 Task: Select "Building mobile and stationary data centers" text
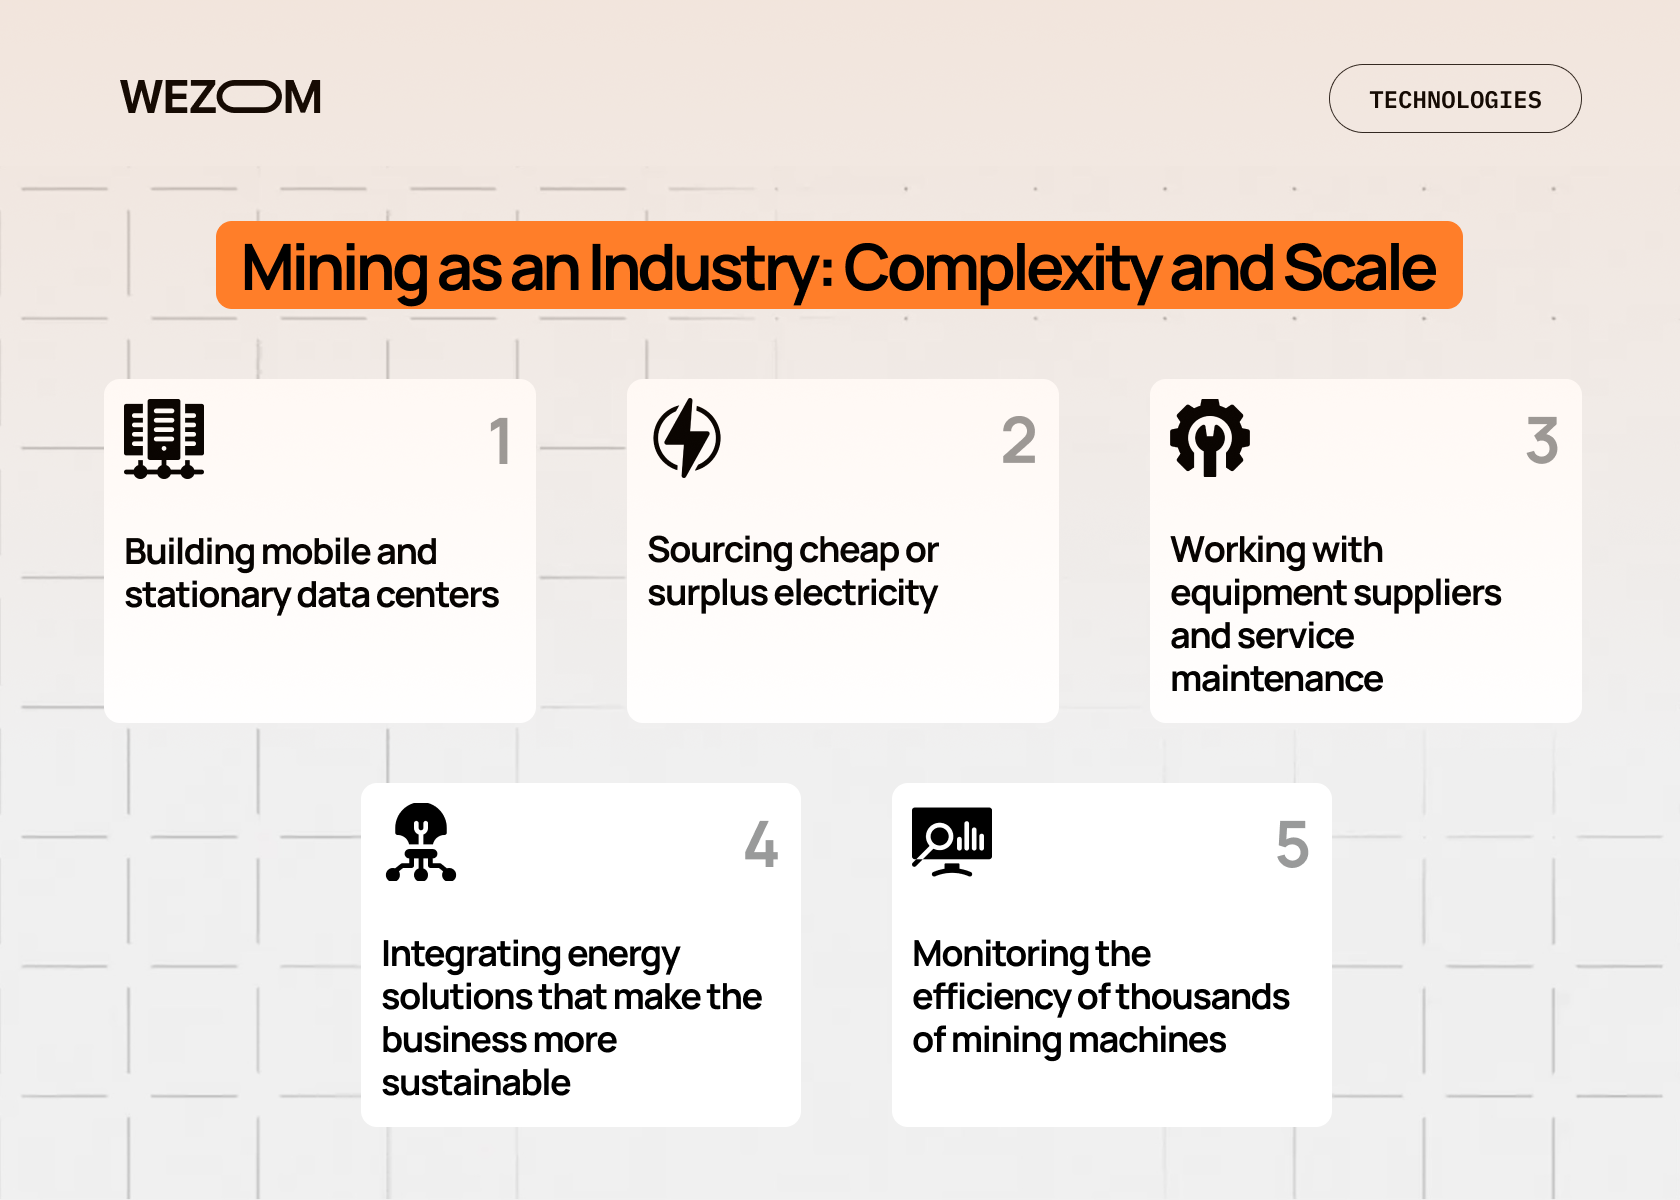311,573
